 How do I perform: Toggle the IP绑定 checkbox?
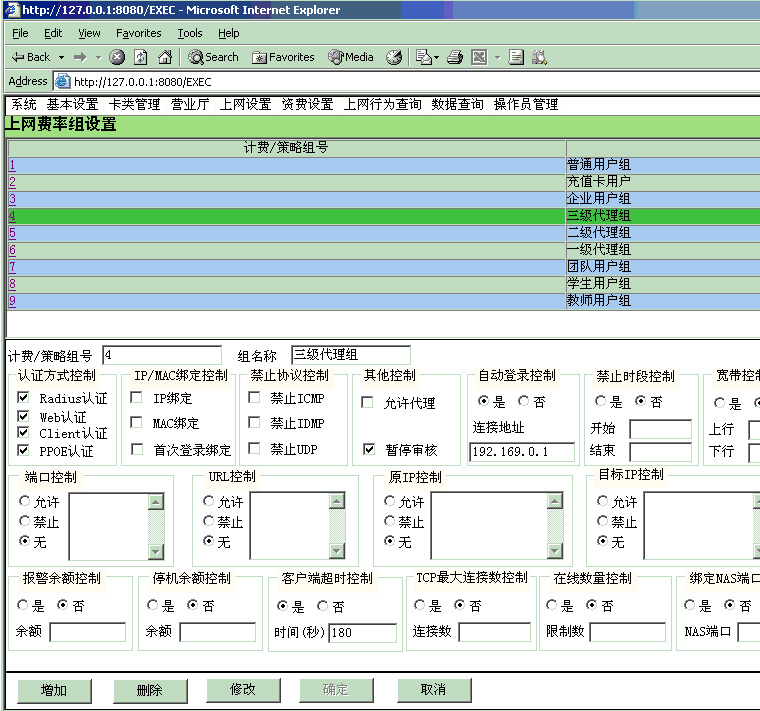(x=137, y=398)
